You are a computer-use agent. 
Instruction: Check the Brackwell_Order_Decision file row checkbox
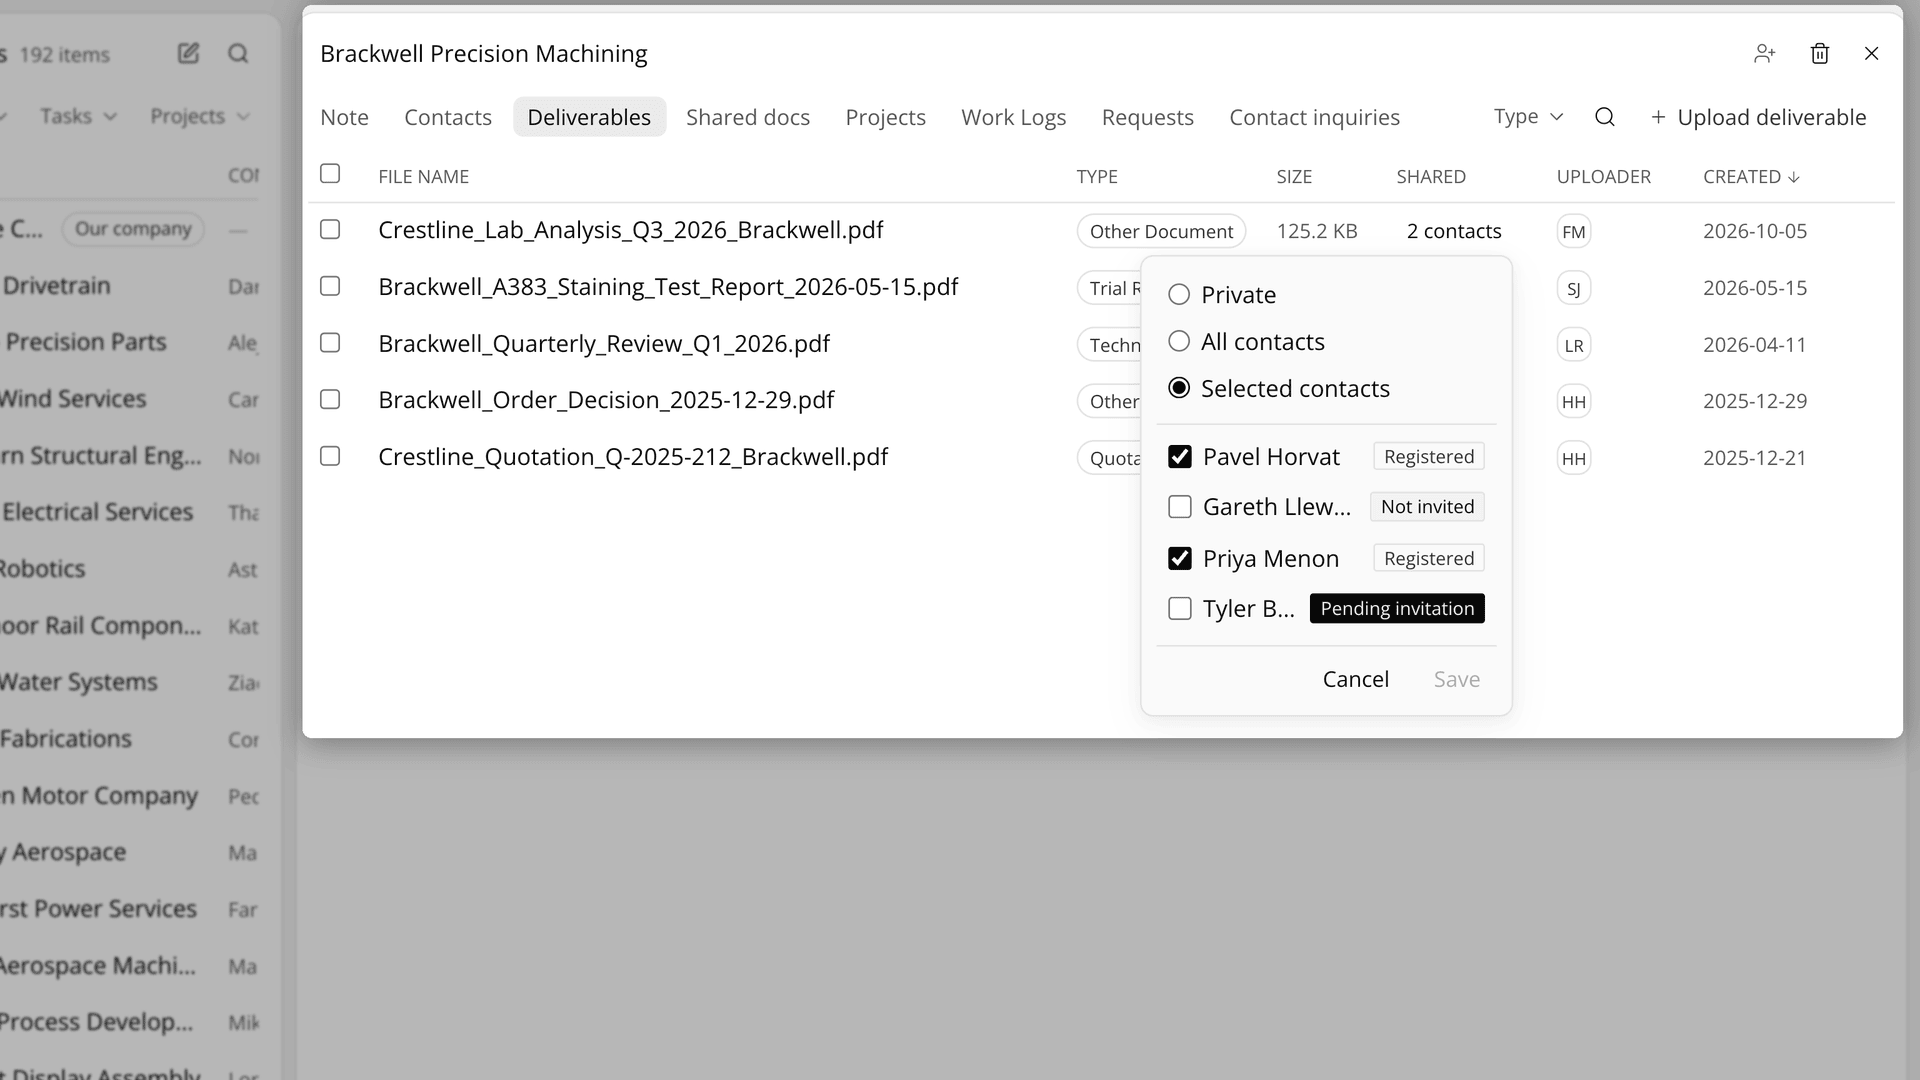point(330,400)
